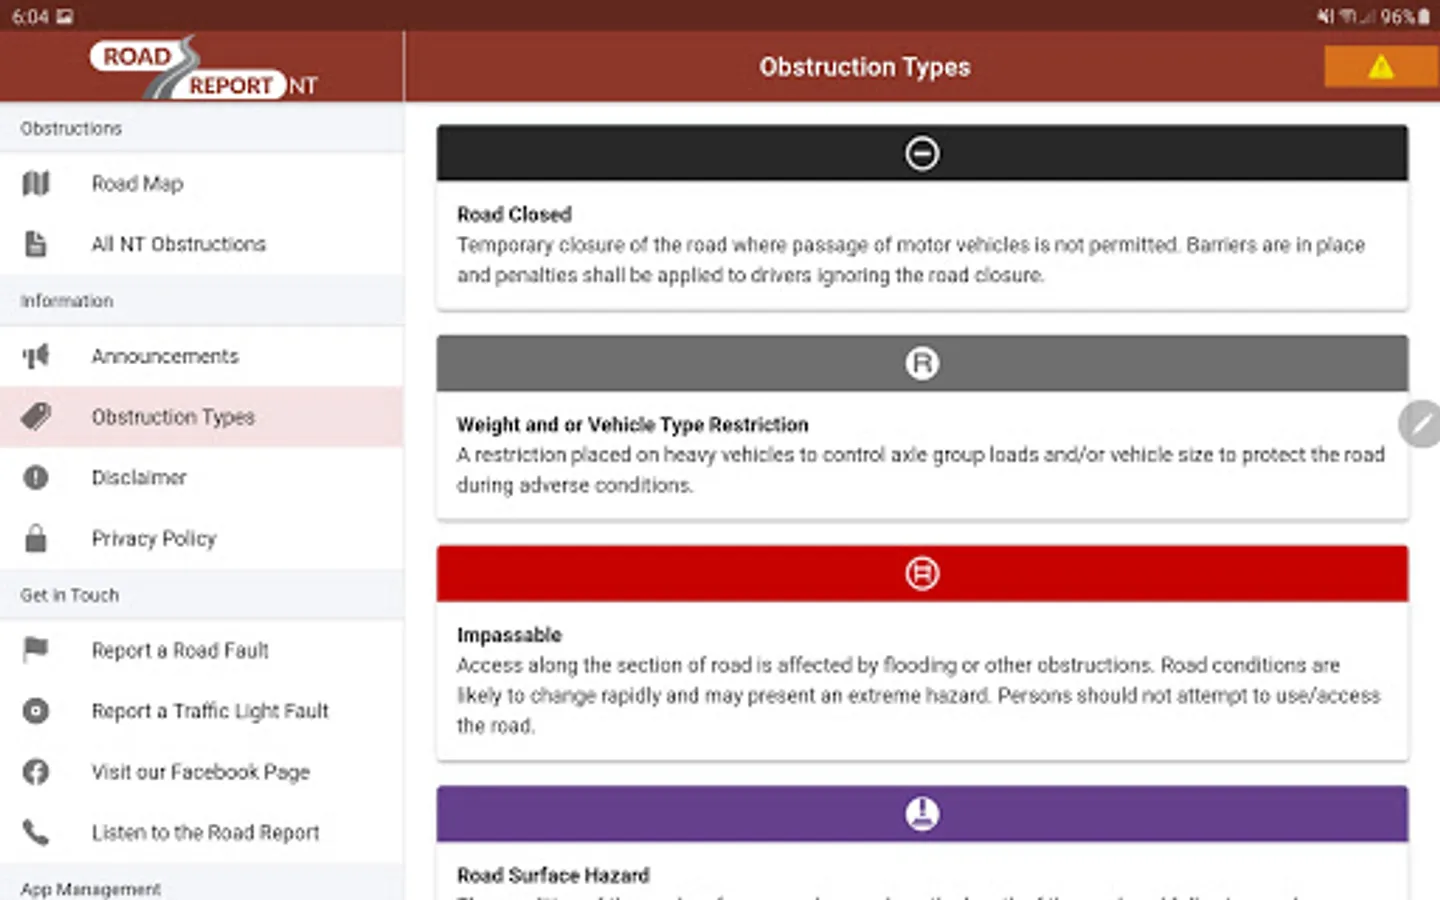1440x900 pixels.
Task: Click the Weight and or Vehicle Type Restriction card
Action: click(x=921, y=455)
